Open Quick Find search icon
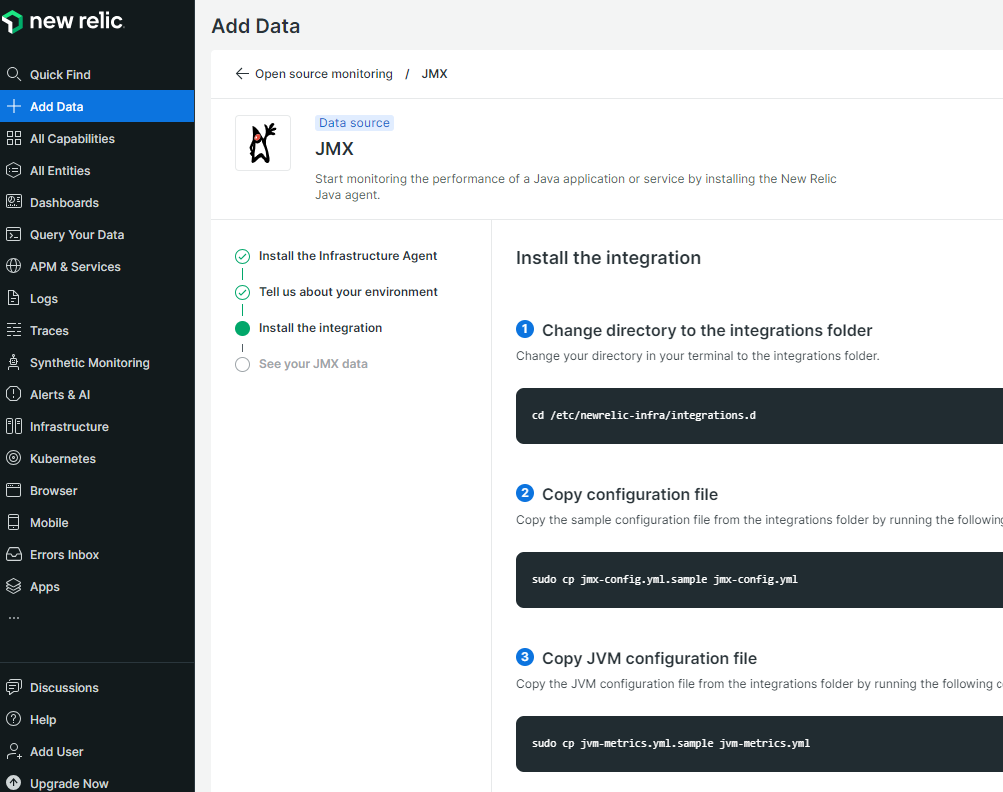Viewport: 1003px width, 792px height. [14, 74]
